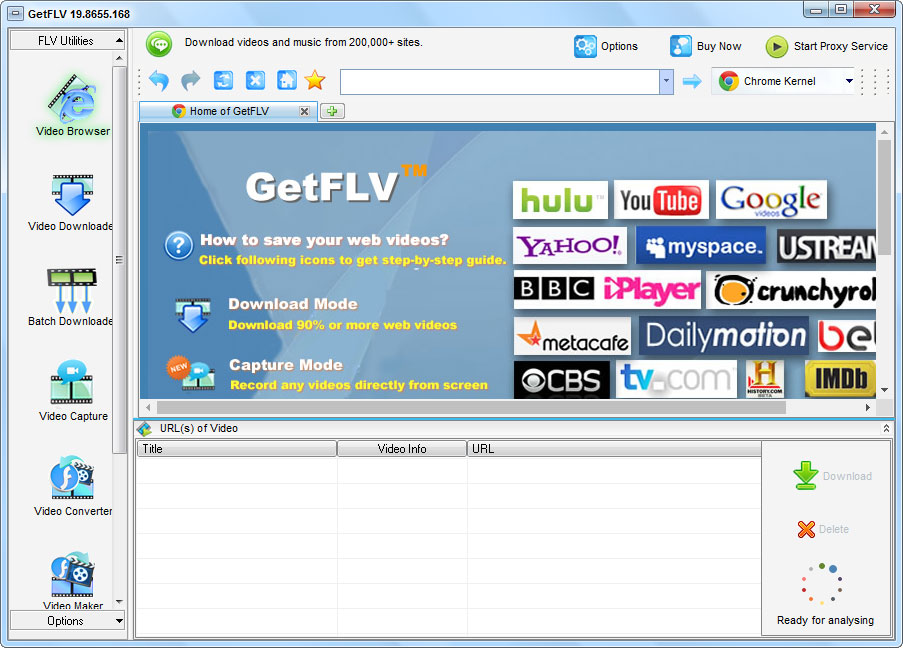Image resolution: width=903 pixels, height=648 pixels.
Task: Open the Video Browser utility
Action: pos(72,106)
